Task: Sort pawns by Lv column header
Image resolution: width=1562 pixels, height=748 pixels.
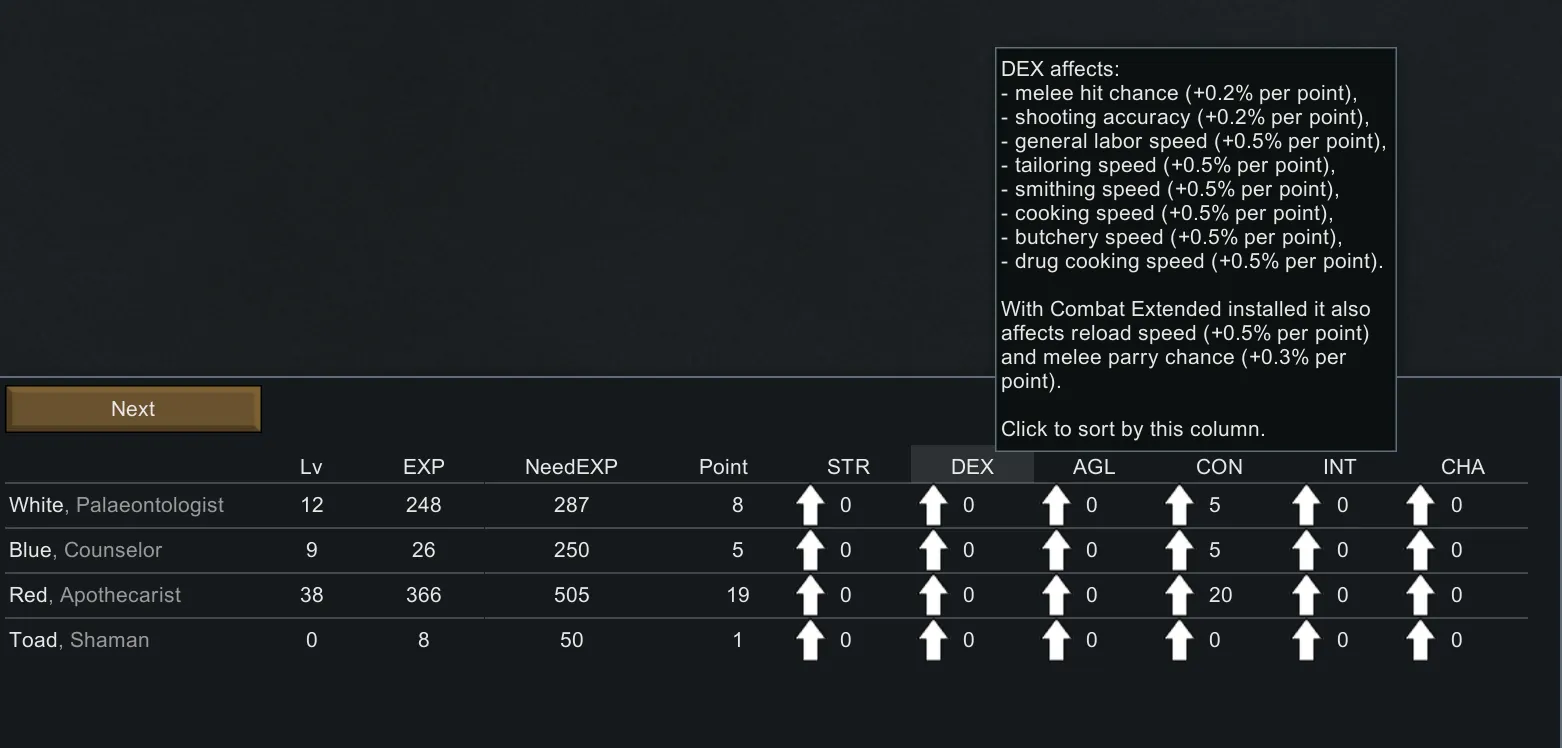Action: 311,467
